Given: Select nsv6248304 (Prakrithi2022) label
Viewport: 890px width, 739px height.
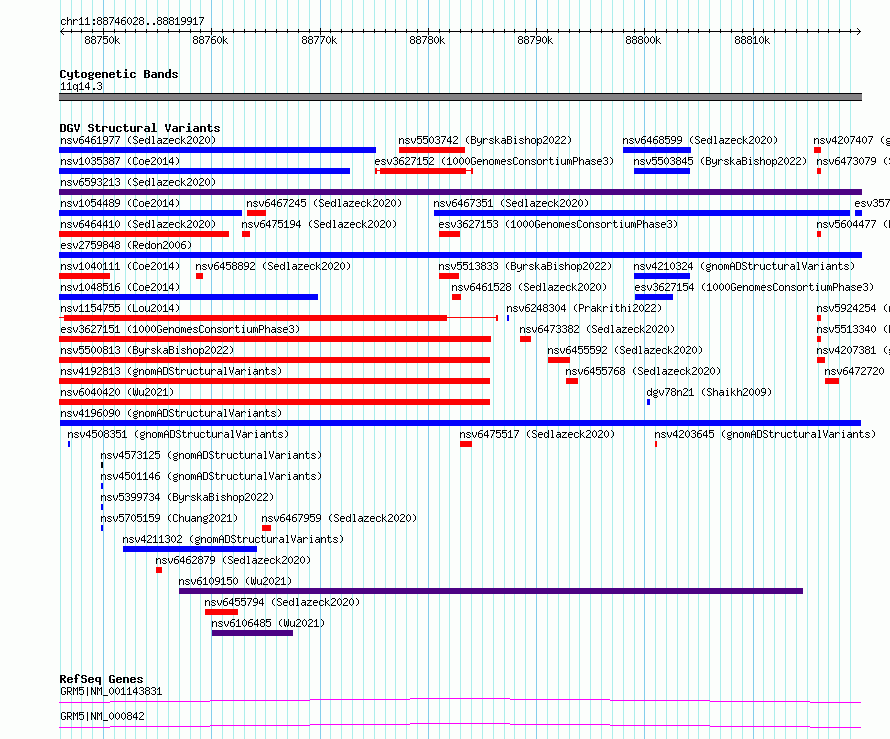Looking at the screenshot, I should (x=584, y=308).
